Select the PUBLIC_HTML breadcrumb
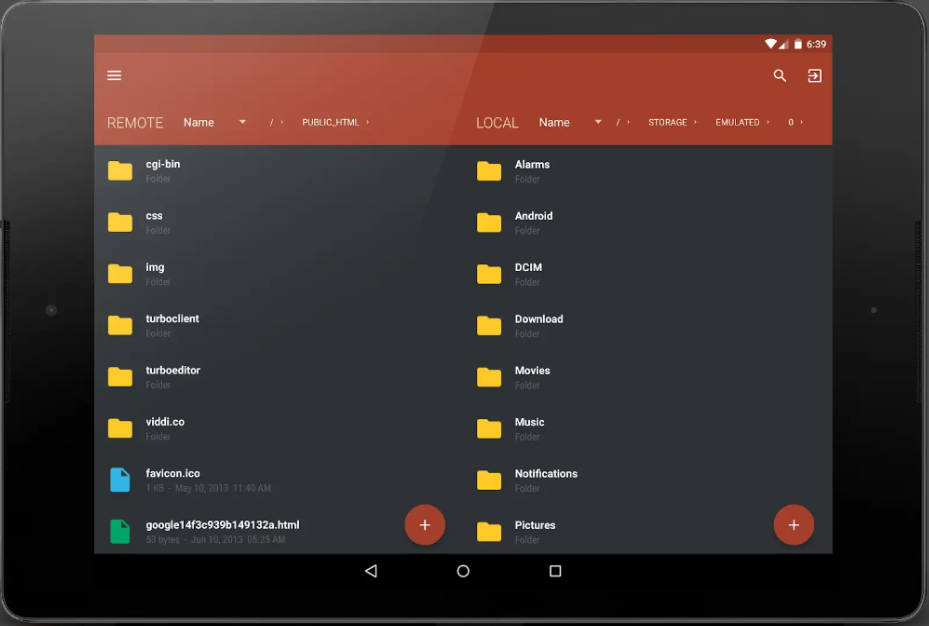Image resolution: width=929 pixels, height=626 pixels. point(330,122)
